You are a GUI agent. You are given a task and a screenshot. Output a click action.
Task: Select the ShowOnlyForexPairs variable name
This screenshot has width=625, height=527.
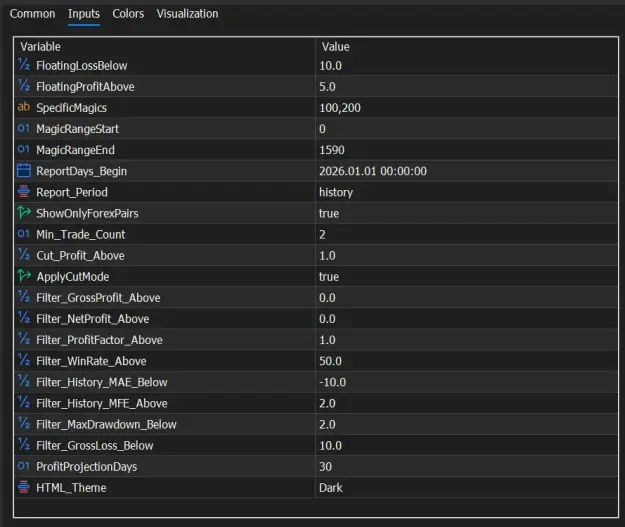(87, 213)
